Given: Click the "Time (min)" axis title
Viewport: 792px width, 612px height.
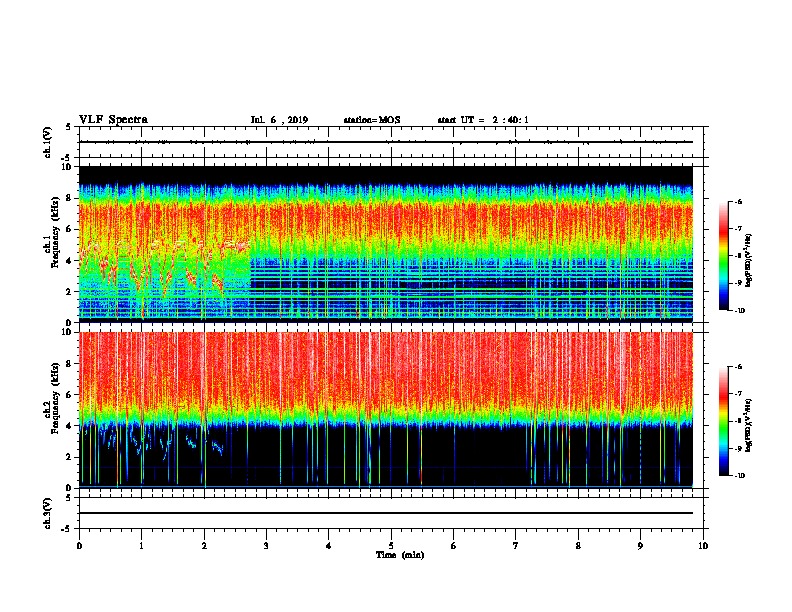Looking at the screenshot, I should [x=400, y=555].
